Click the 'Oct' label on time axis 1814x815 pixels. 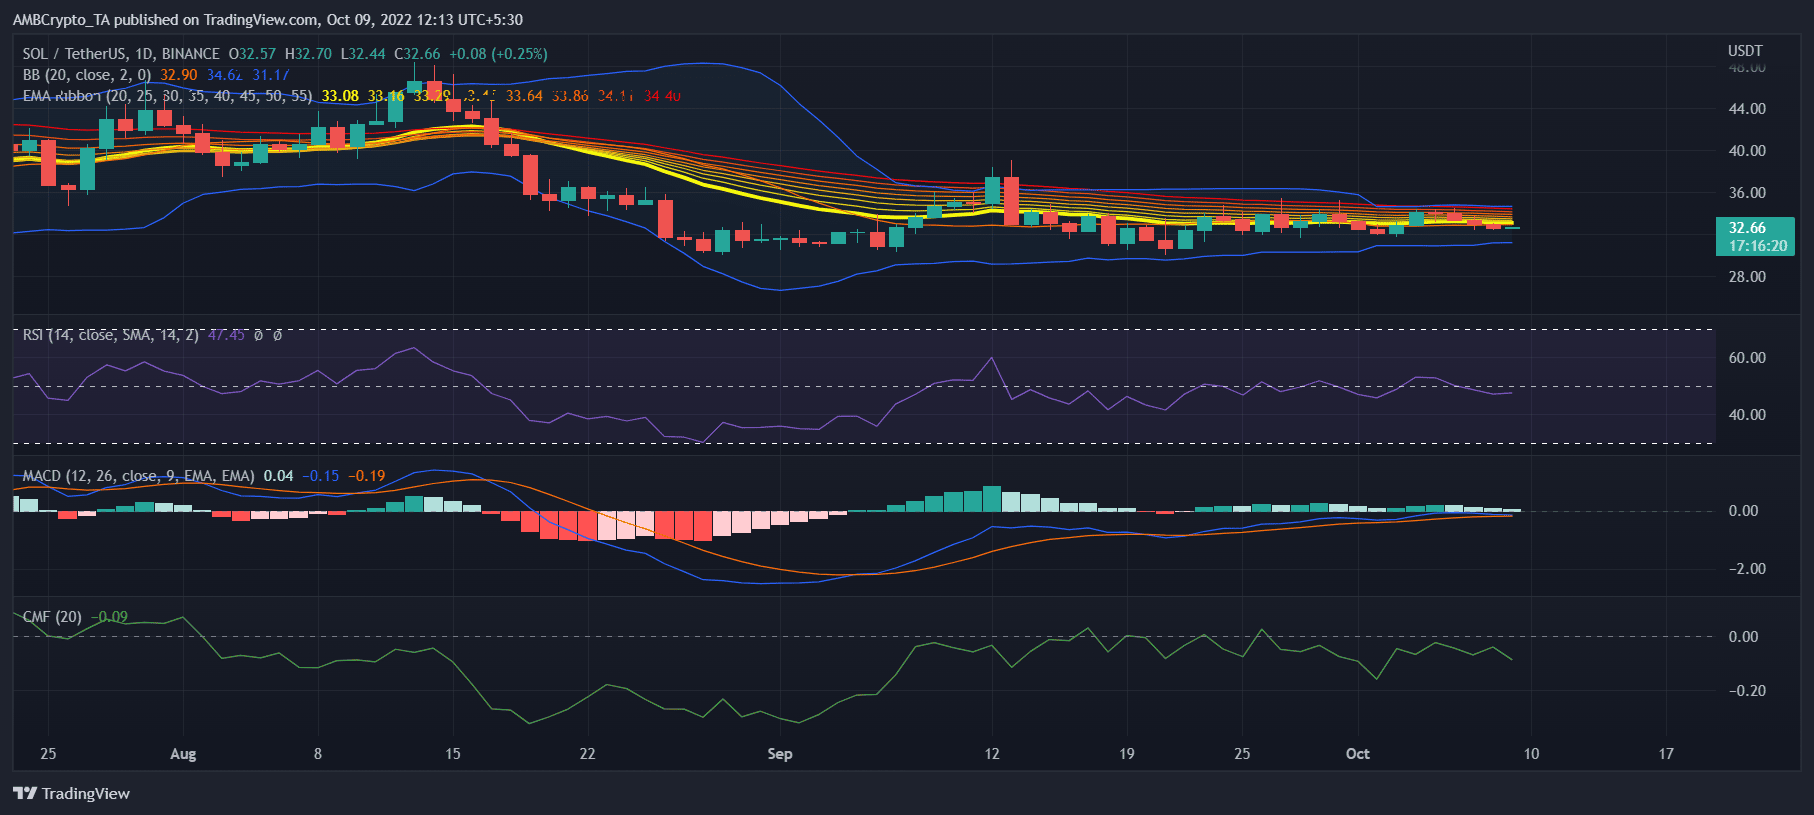pos(1357,754)
